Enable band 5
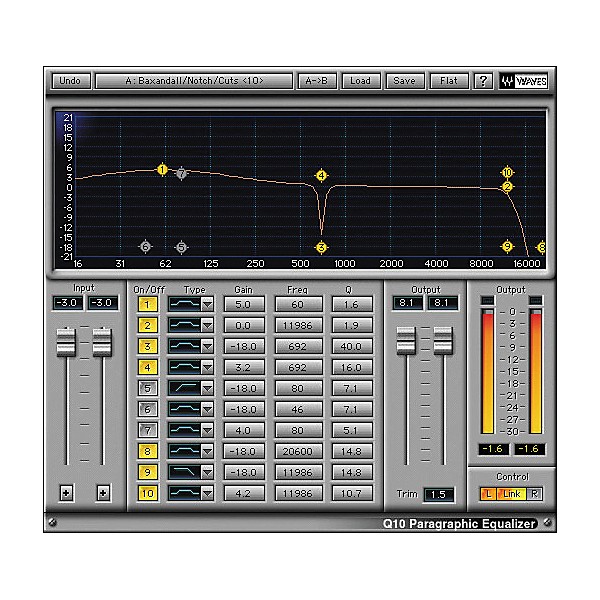 tap(147, 388)
